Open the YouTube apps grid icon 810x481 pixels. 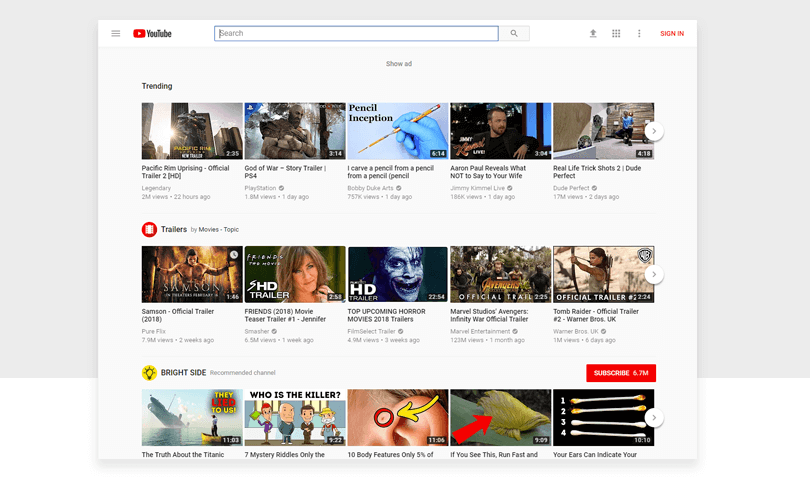[x=616, y=34]
